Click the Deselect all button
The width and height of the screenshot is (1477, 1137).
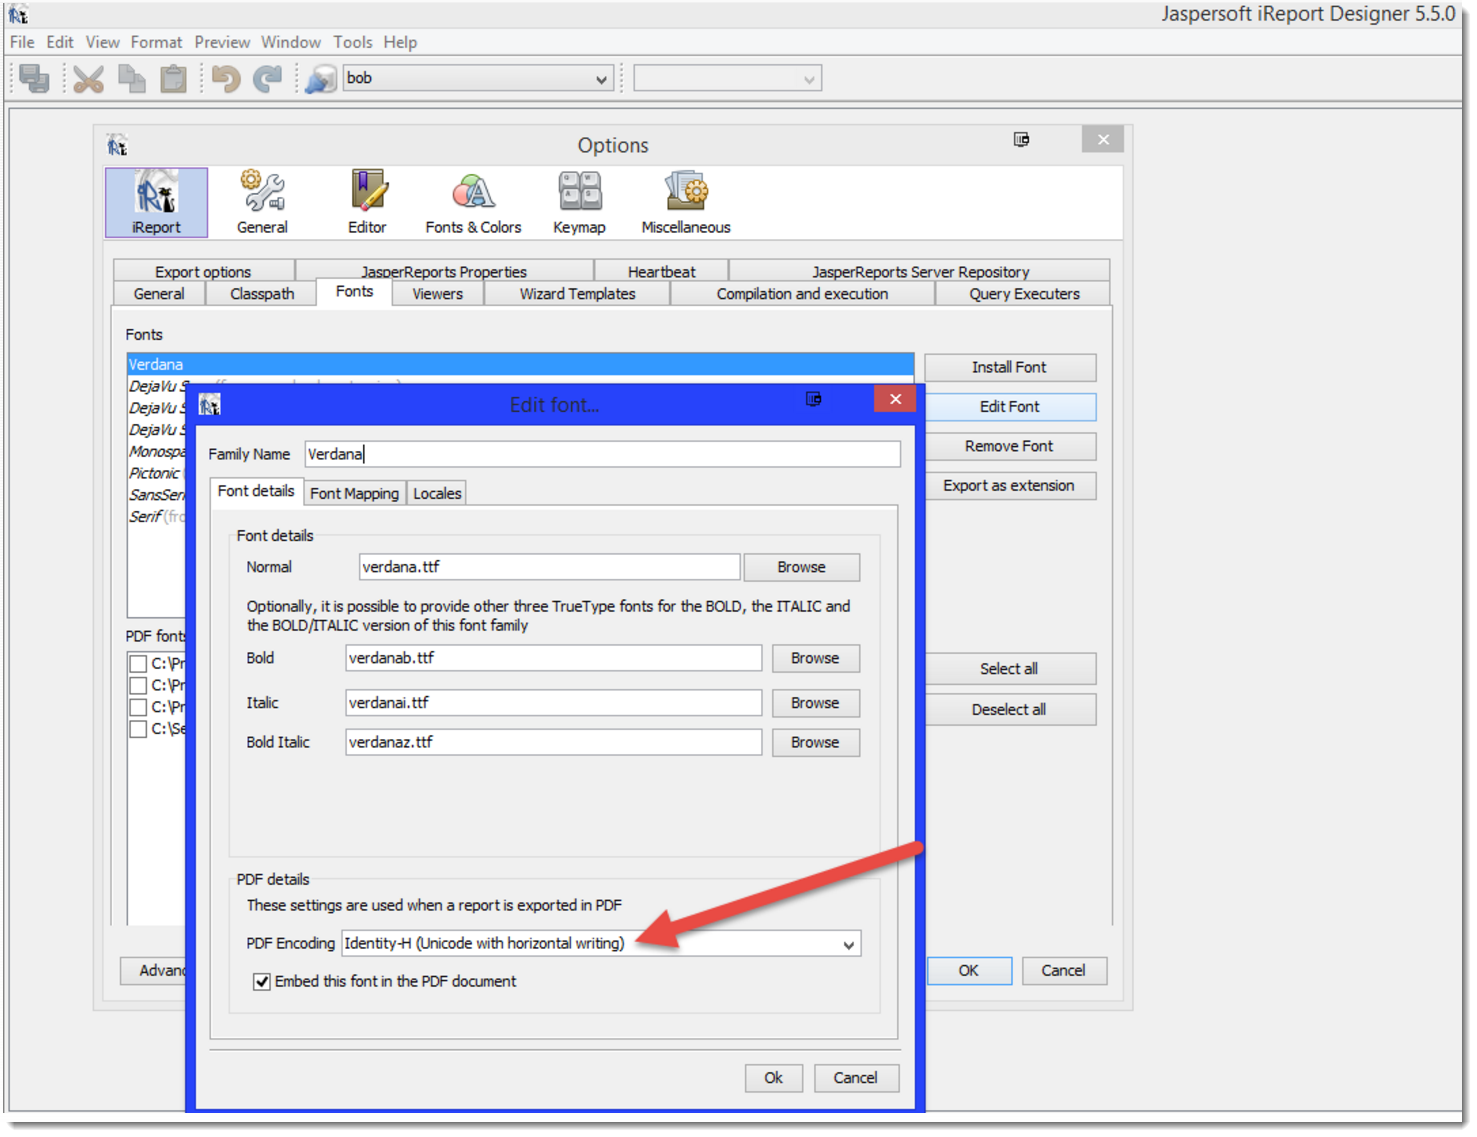point(1010,710)
